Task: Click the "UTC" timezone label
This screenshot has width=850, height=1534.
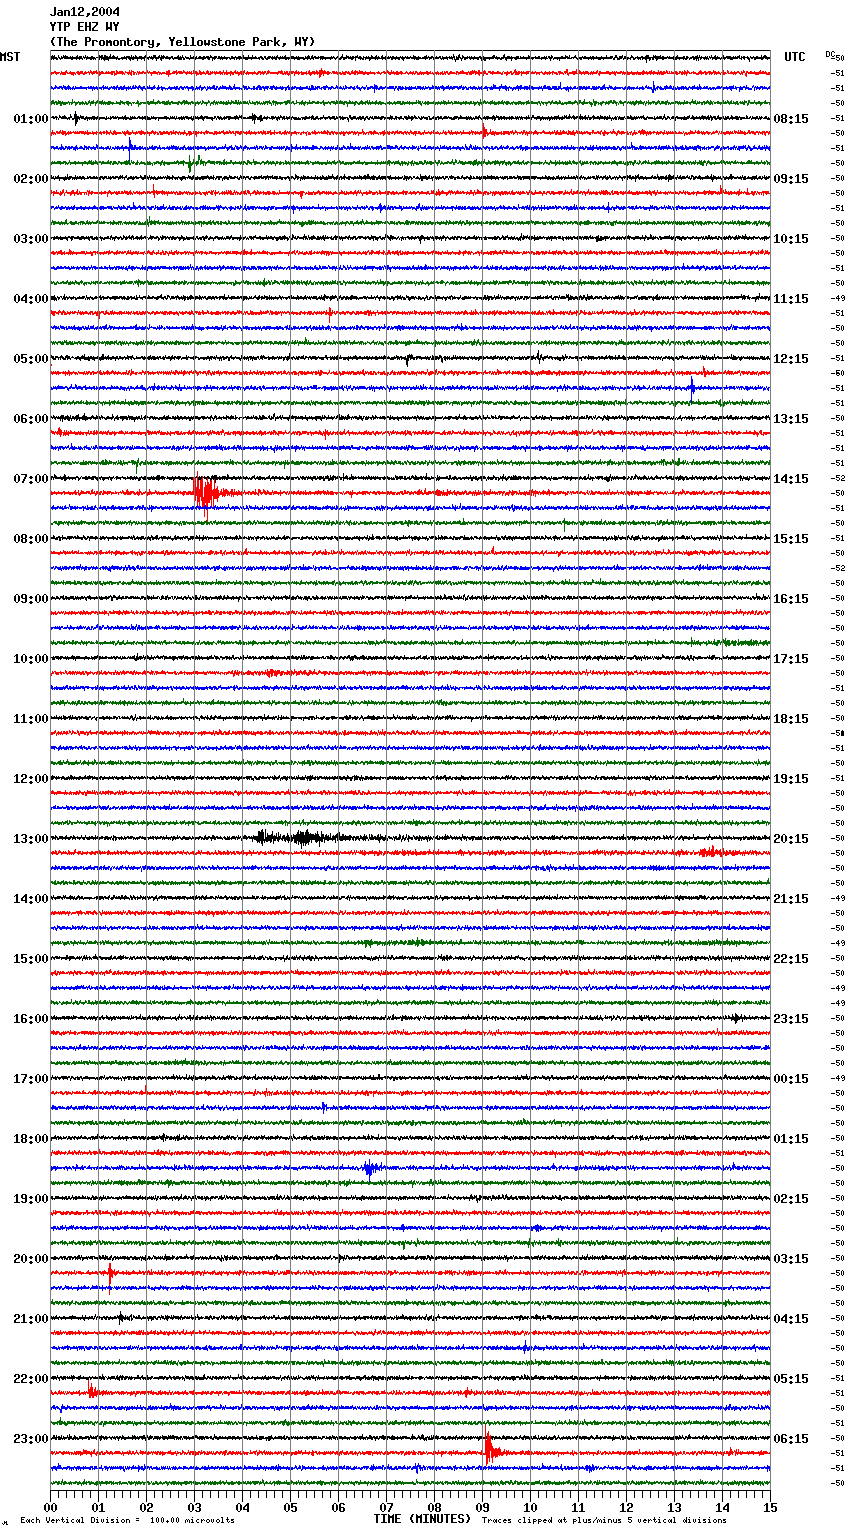Action: [x=794, y=57]
